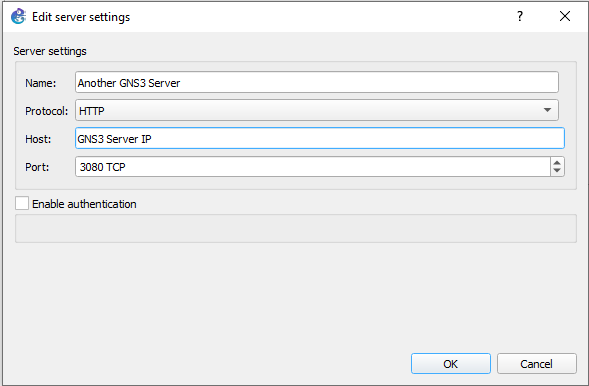Screen dimensions: 589x386
Task: Click the 'Host:' label text
Action: pyautogui.click(x=38, y=139)
